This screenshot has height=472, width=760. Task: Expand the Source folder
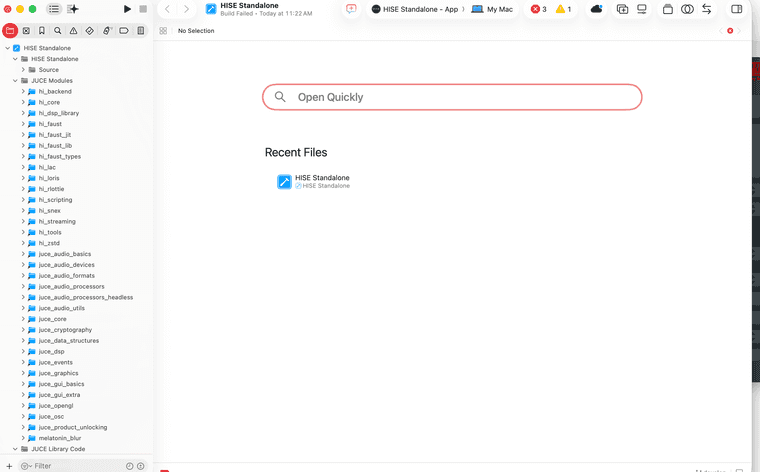pyautogui.click(x=23, y=70)
